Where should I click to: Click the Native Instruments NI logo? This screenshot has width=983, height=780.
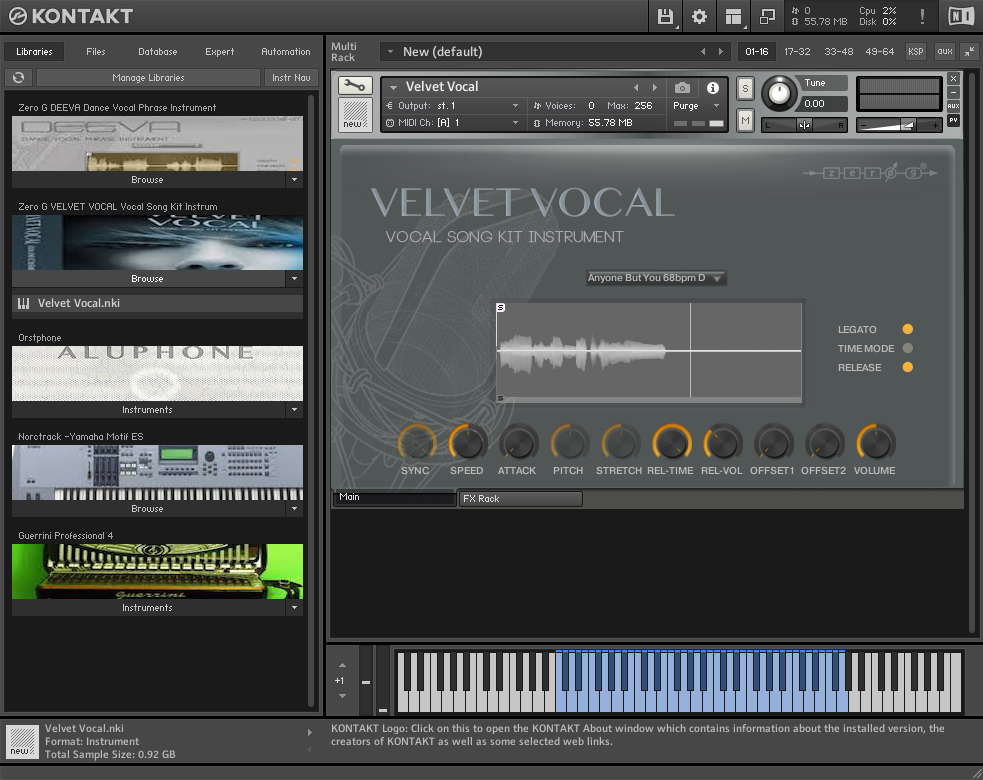[x=961, y=16]
